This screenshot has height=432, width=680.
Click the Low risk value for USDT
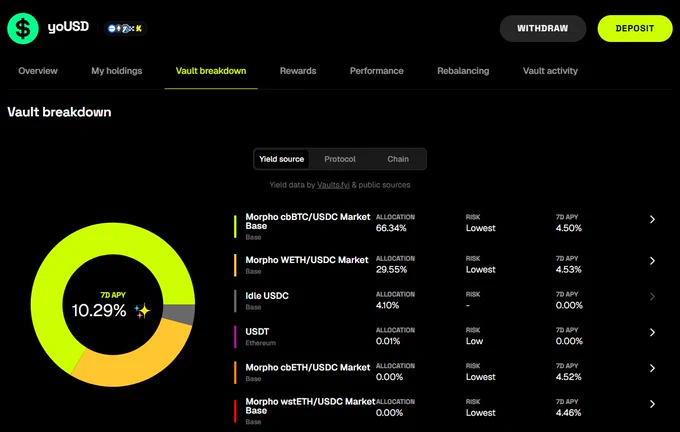[474, 341]
